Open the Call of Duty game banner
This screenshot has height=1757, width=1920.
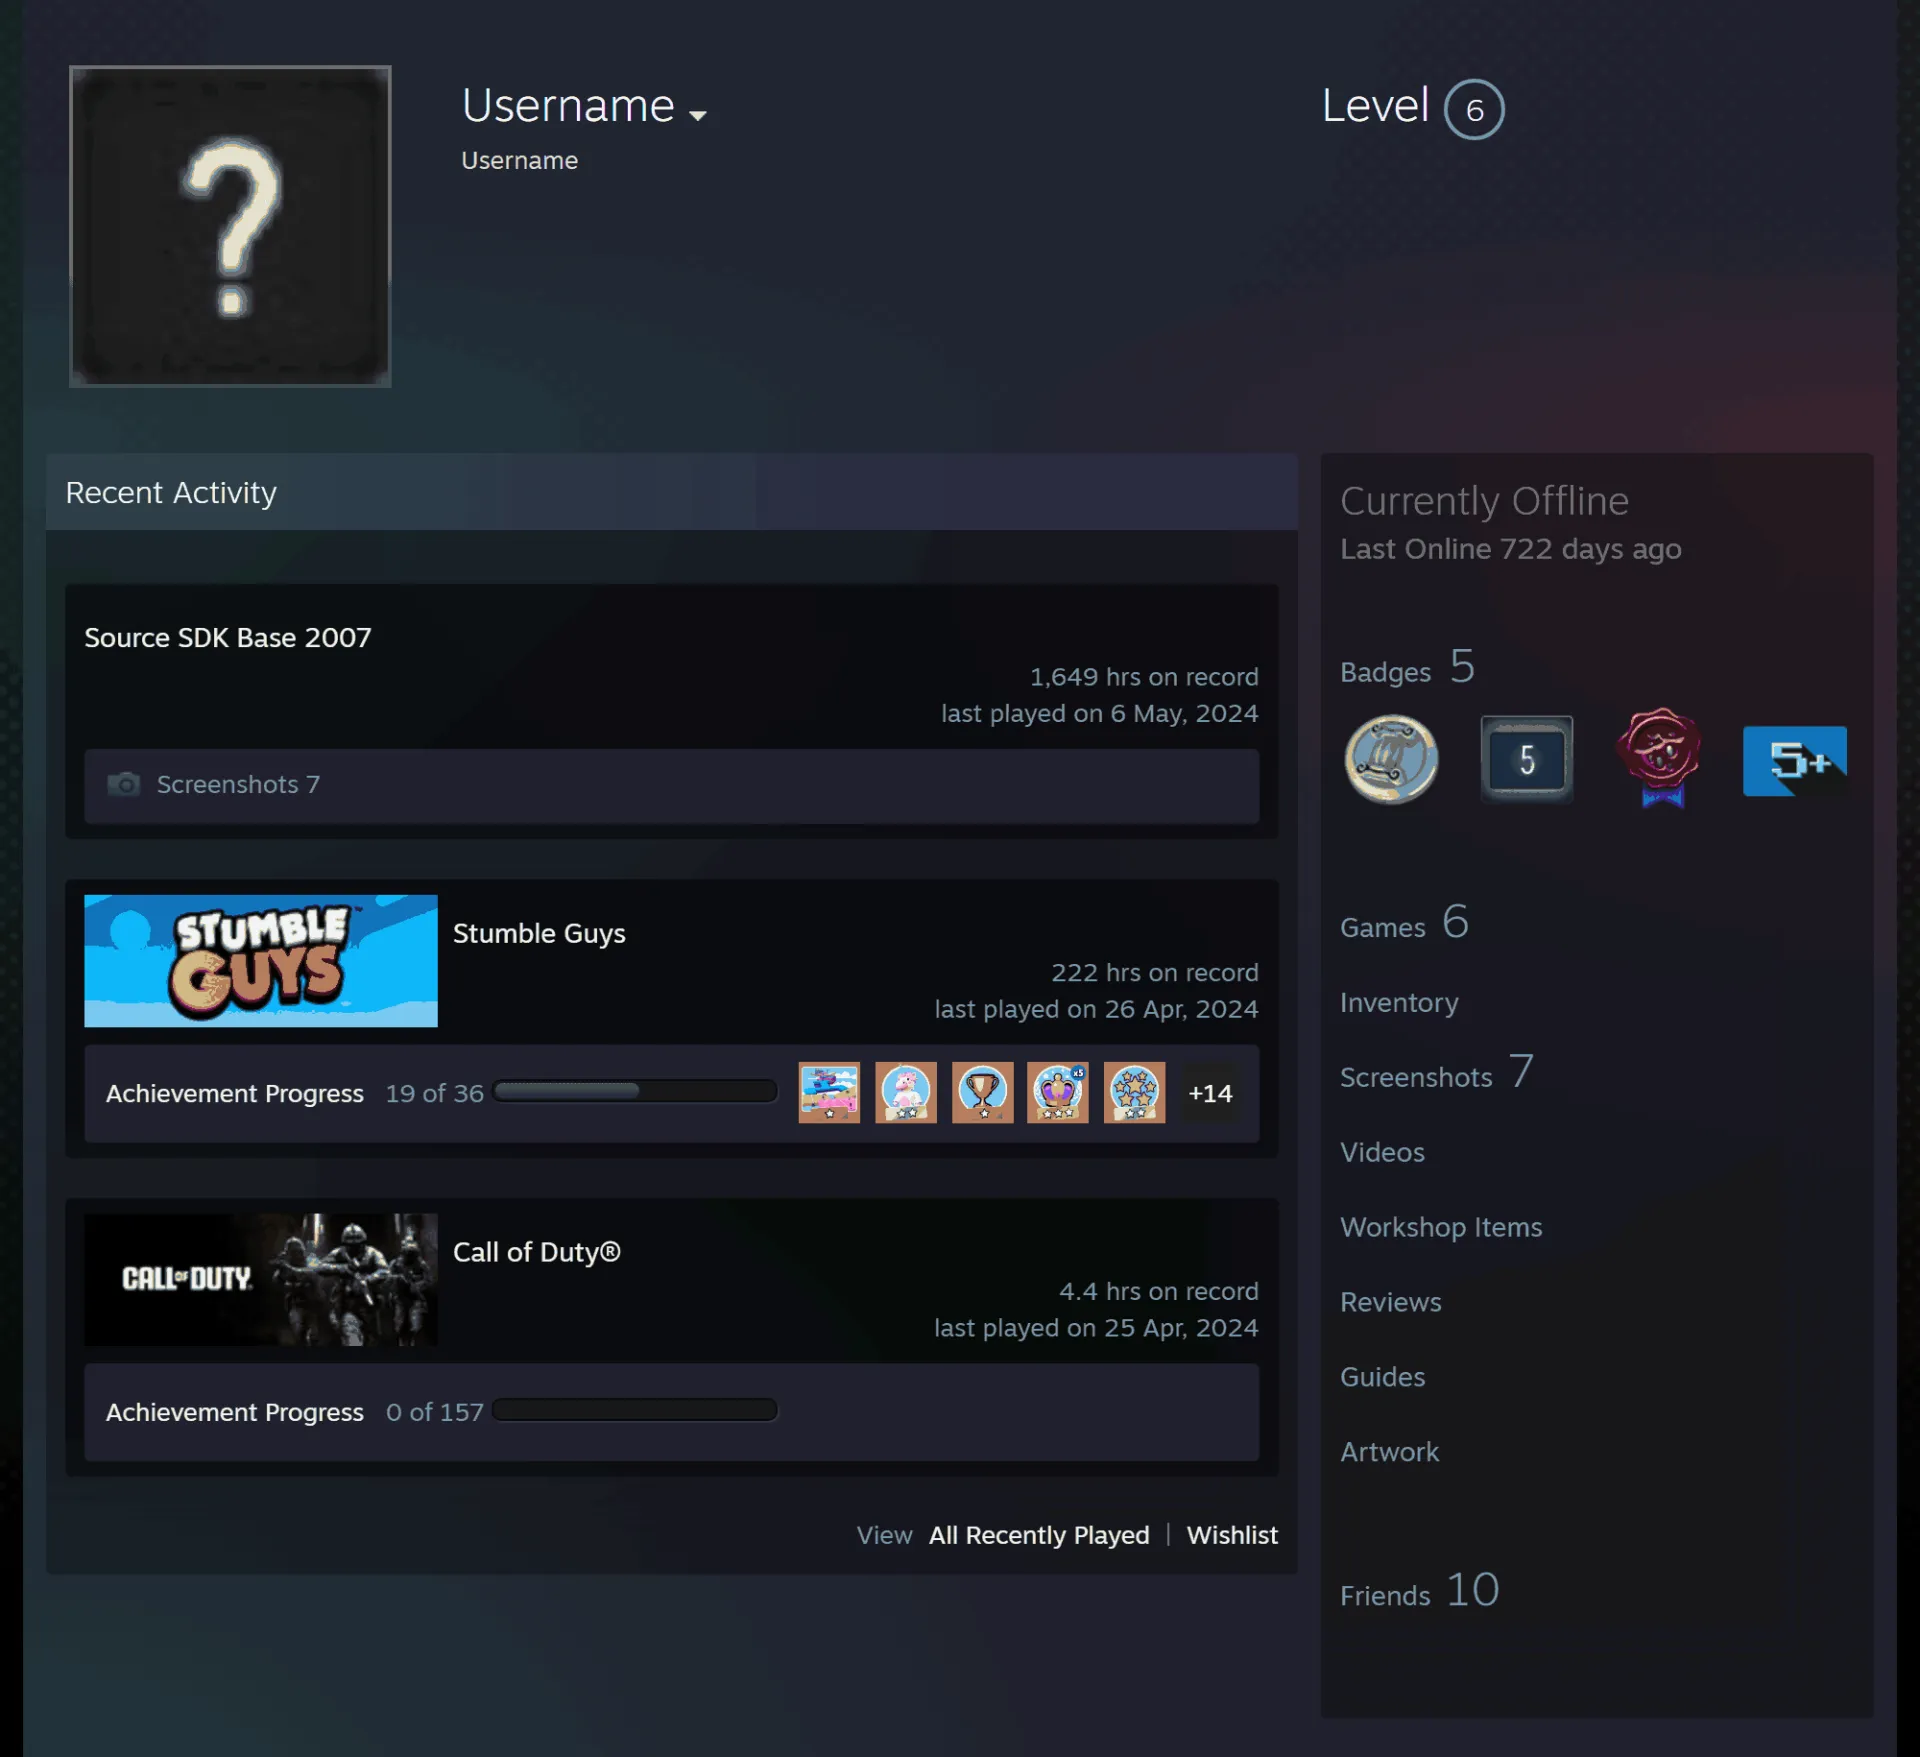click(x=261, y=1279)
